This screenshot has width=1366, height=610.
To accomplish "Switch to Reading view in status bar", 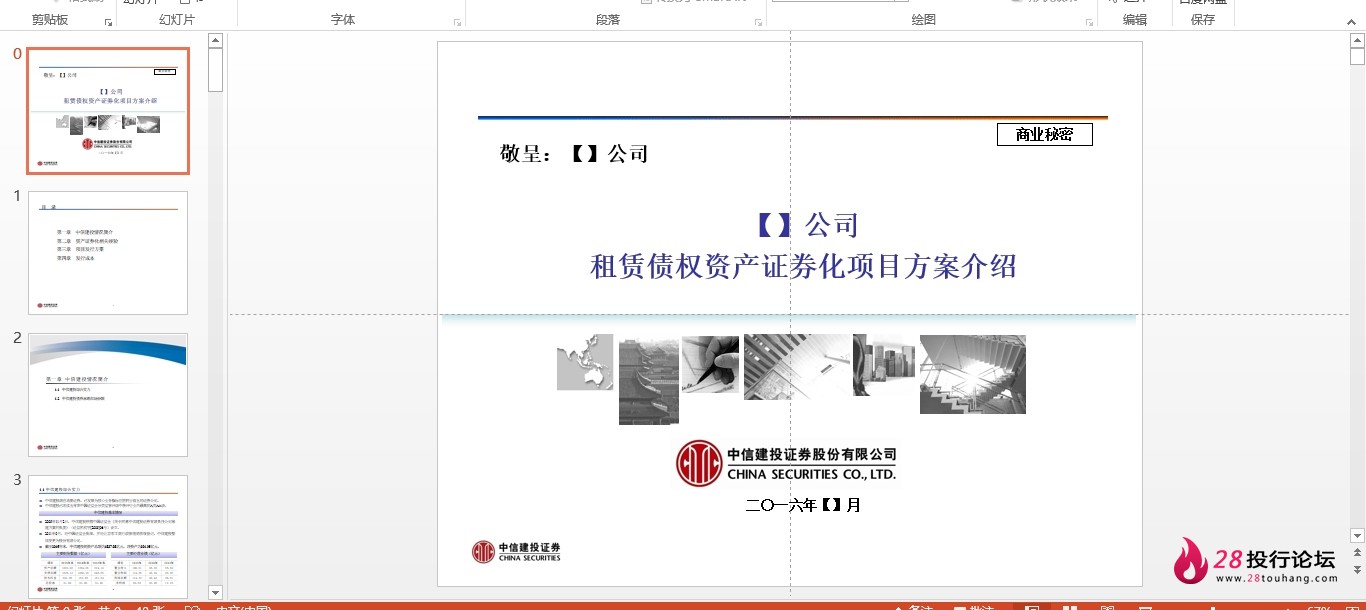I will coord(1107,606).
